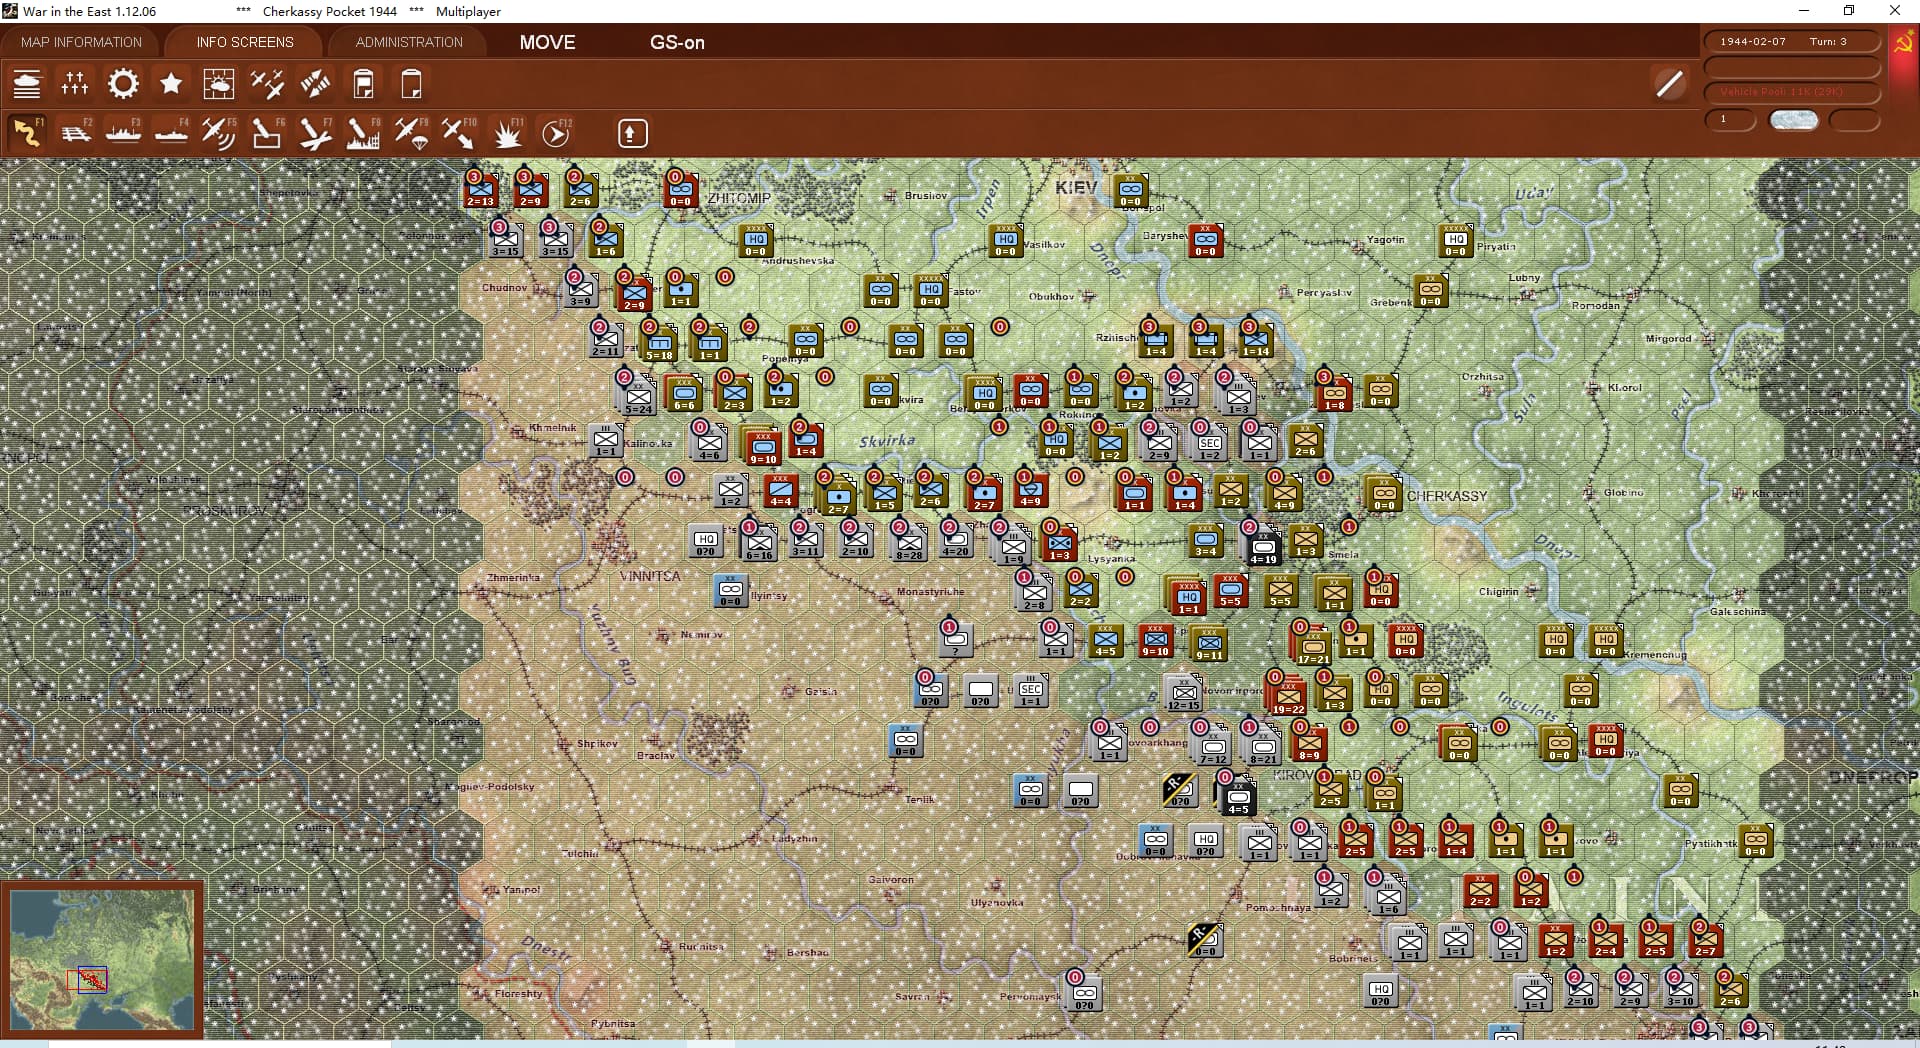Select the F2 rail mode icon
Viewport: 1920px width, 1048px height.
75,133
